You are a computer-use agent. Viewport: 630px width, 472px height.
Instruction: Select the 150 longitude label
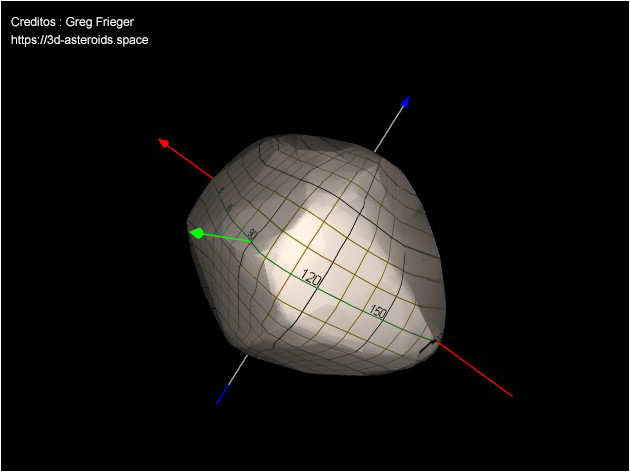tap(378, 311)
